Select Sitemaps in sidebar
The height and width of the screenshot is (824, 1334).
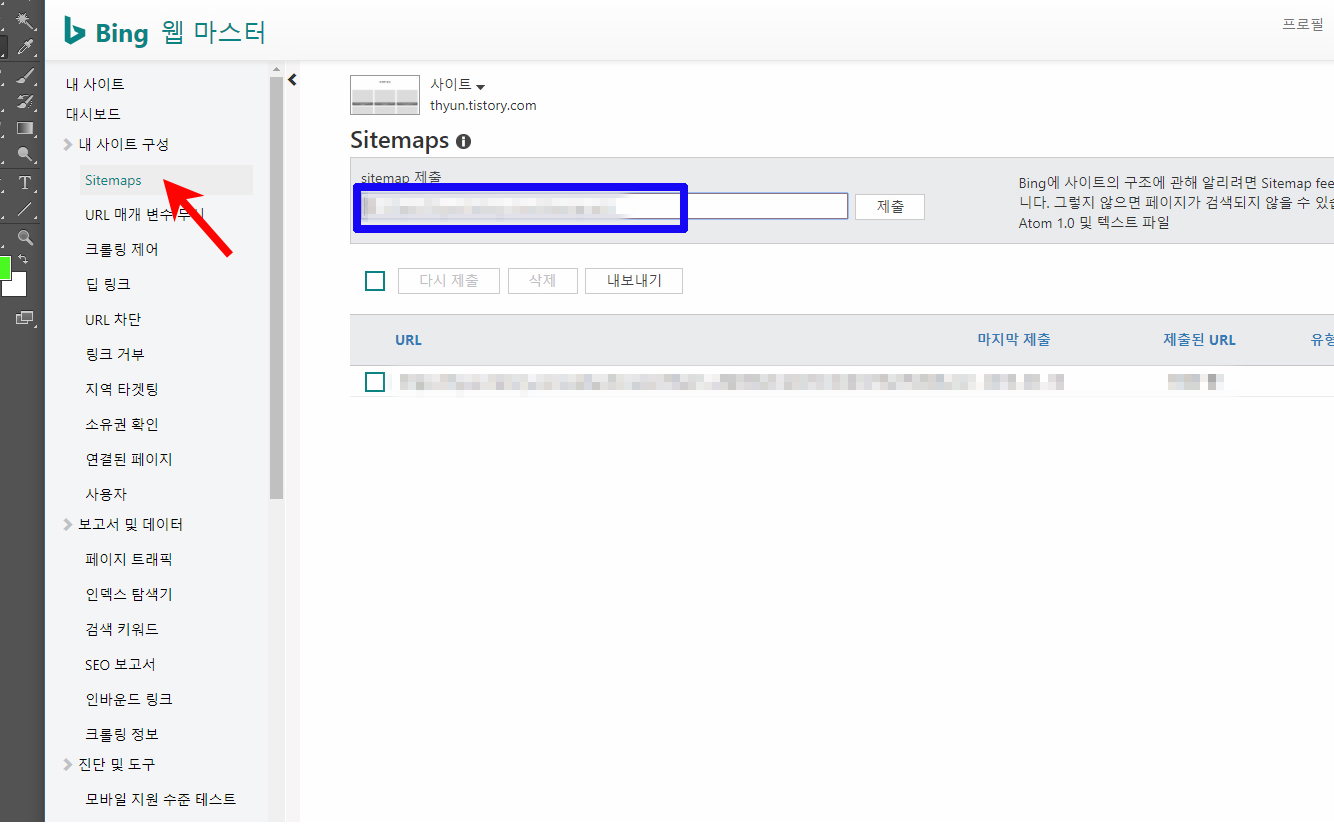tap(165, 180)
